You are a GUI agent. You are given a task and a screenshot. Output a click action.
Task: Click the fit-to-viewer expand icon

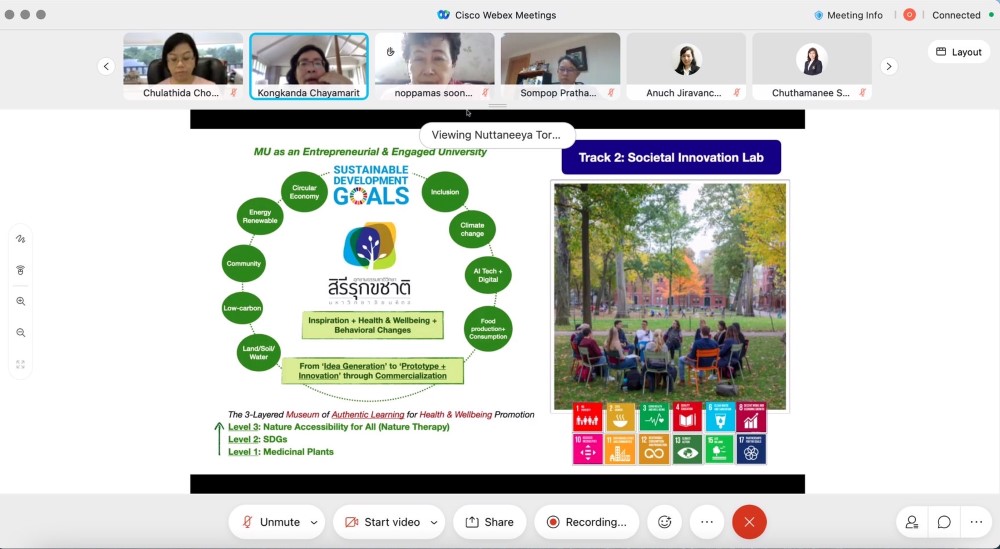point(20,364)
